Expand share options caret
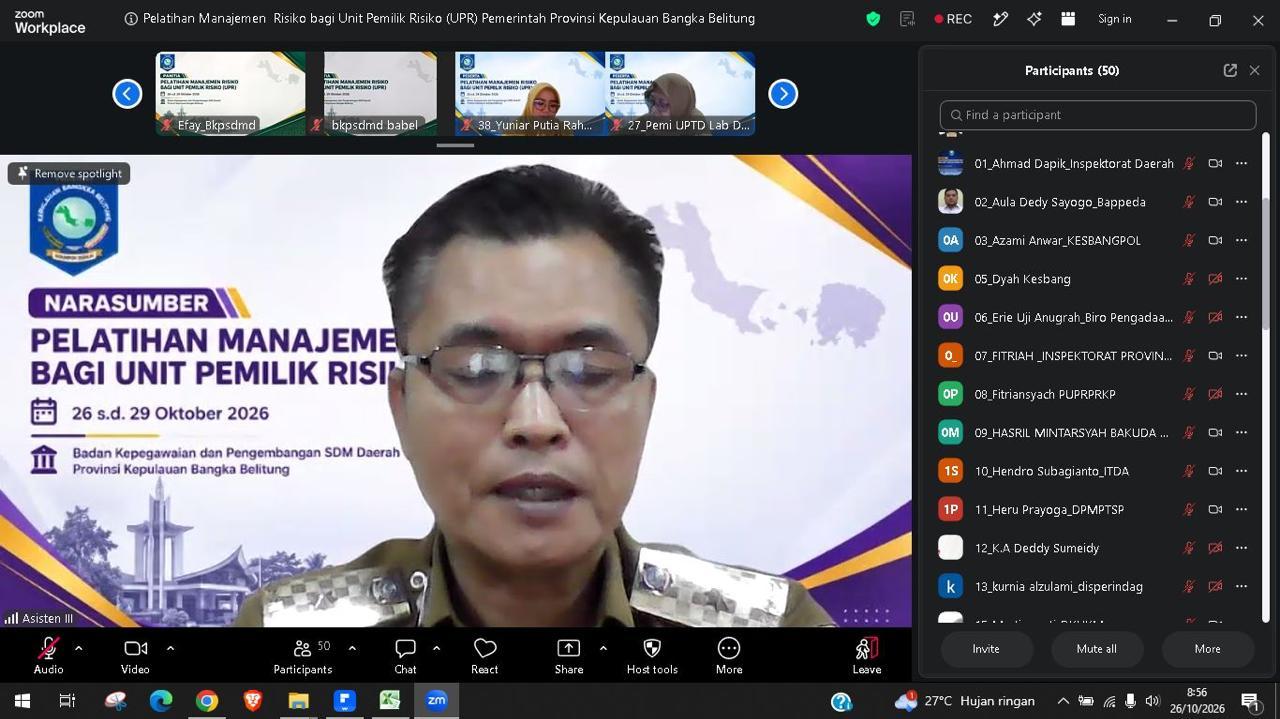Screen dimensions: 1280x719 (603, 648)
